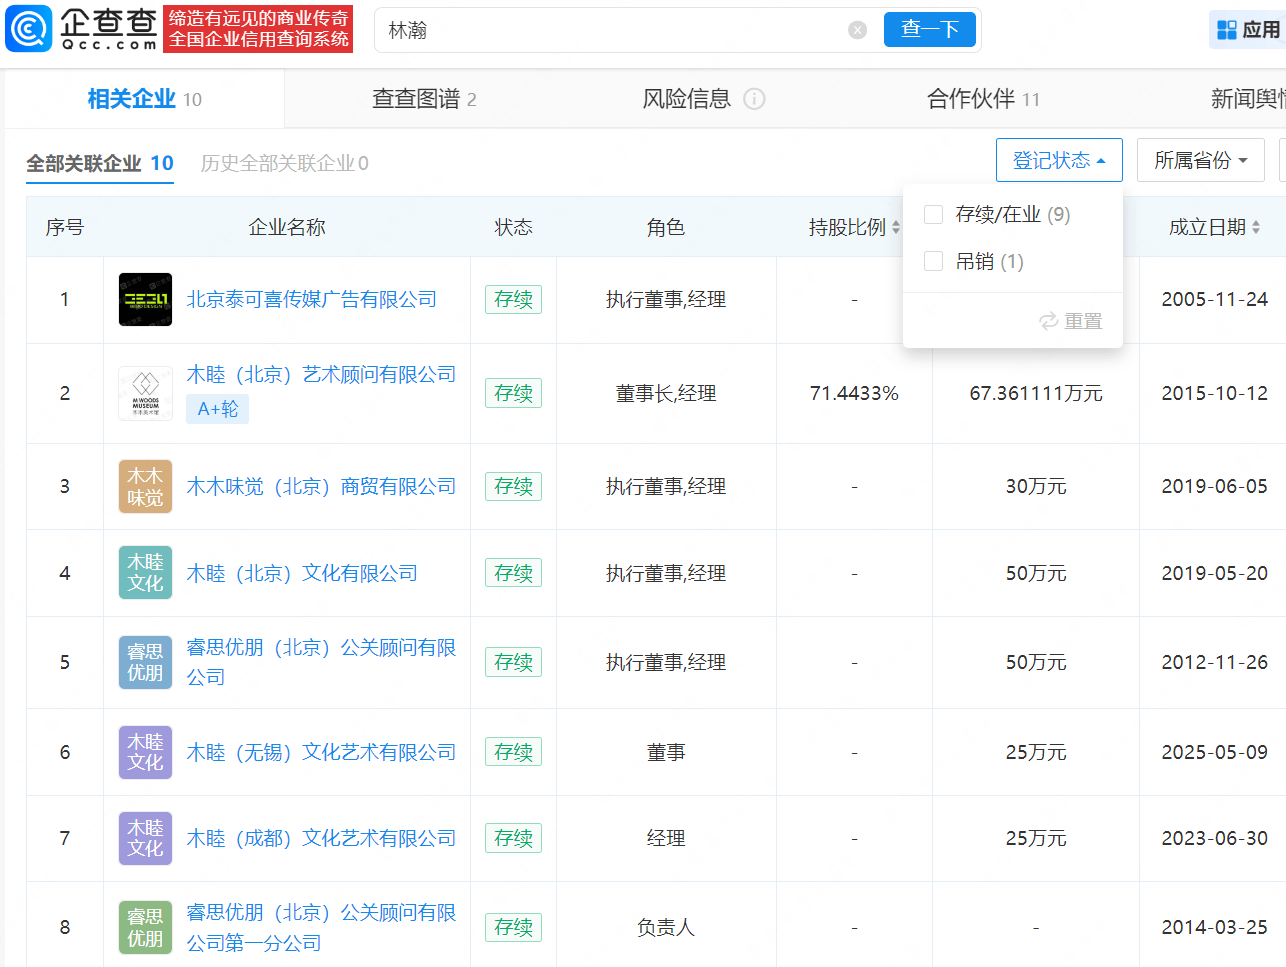This screenshot has height=967, width=1286.
Task: Switch to the 相关企业 tab
Action: pos(144,99)
